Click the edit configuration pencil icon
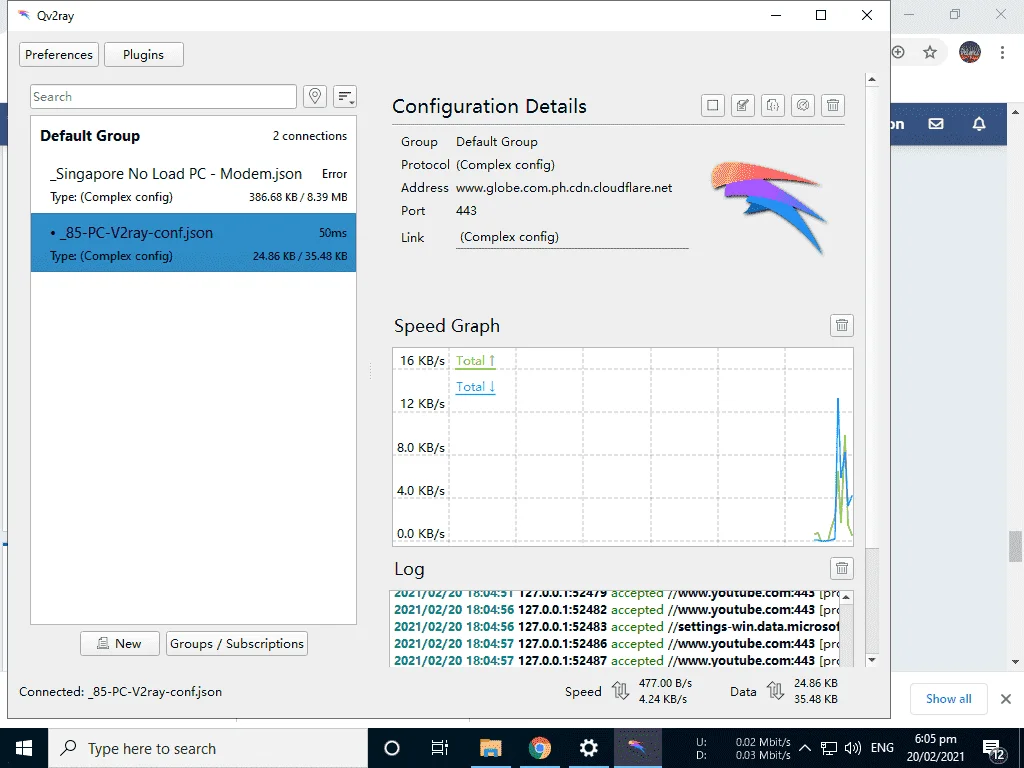The image size is (1024, 768). (743, 105)
